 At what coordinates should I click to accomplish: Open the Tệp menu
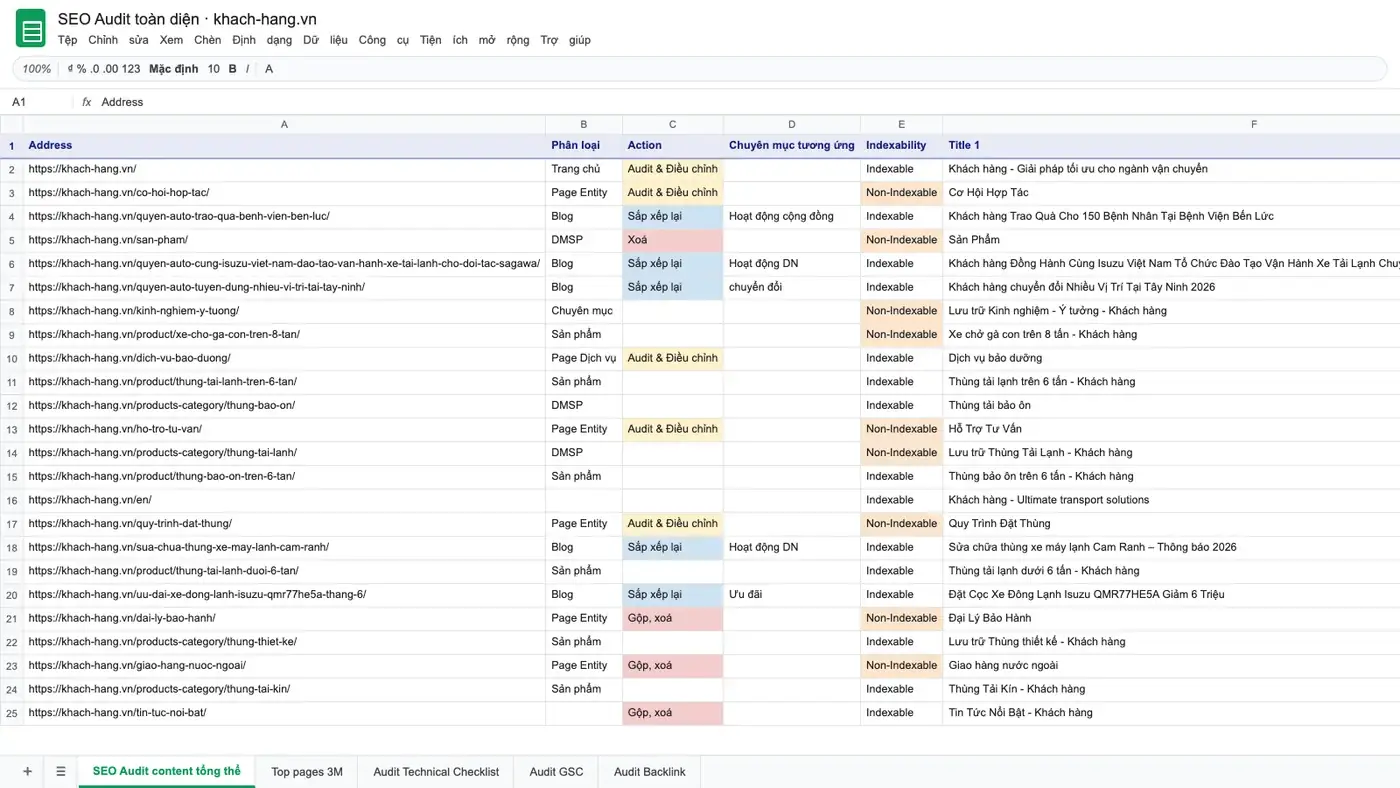tap(67, 40)
